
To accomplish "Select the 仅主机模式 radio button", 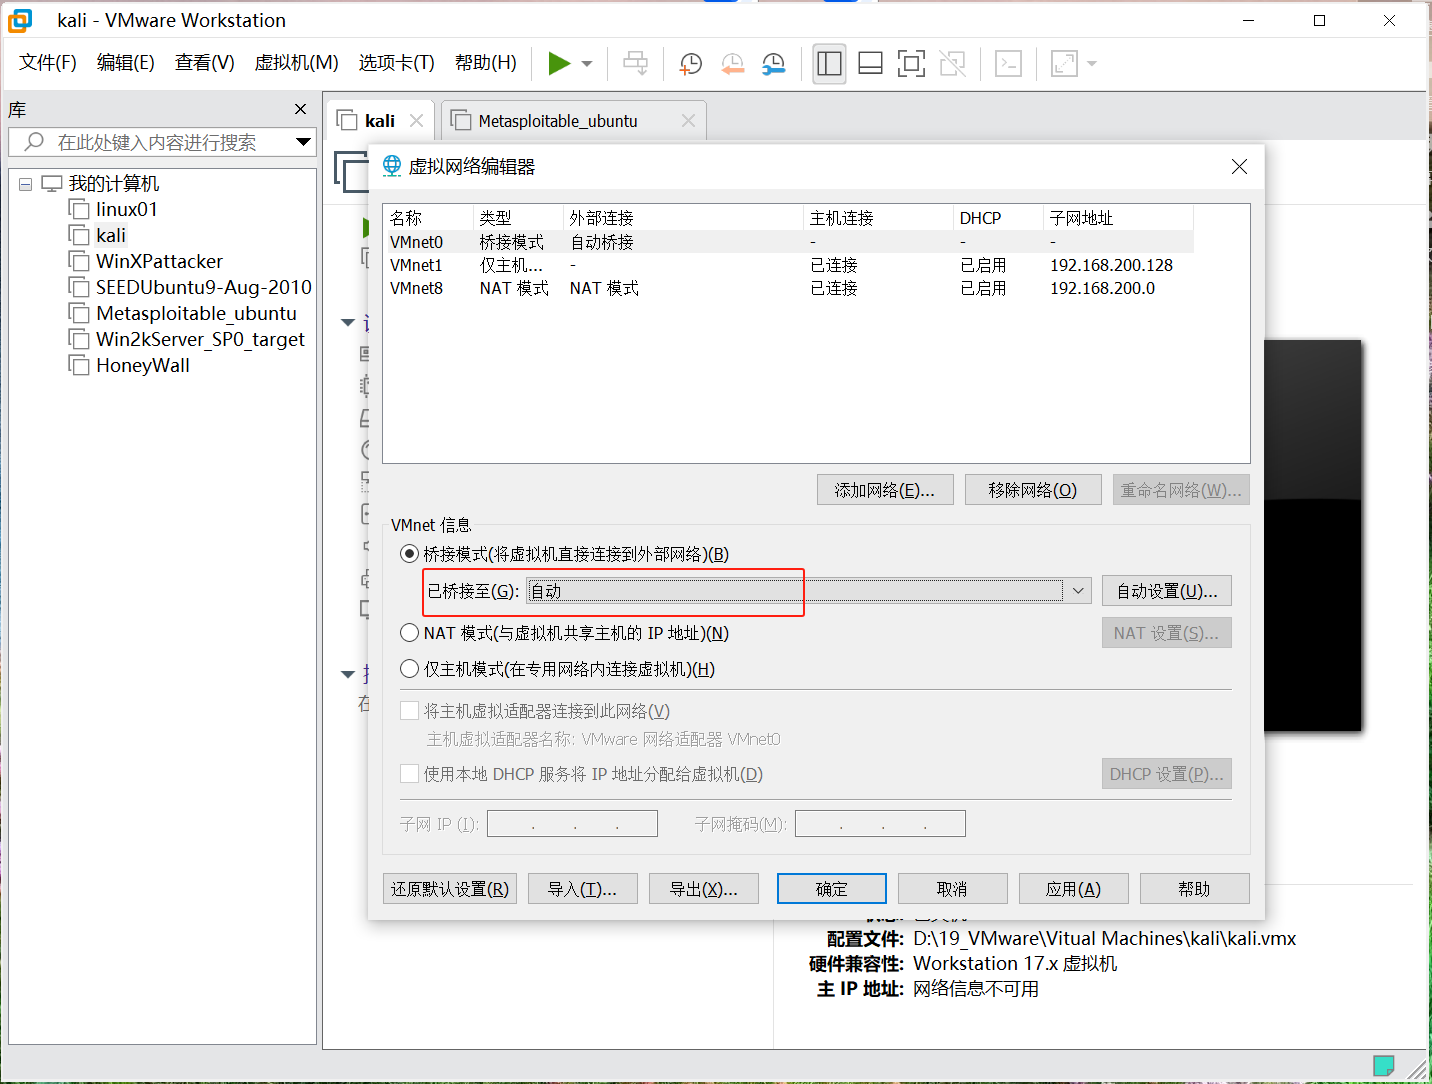I will (x=409, y=669).
